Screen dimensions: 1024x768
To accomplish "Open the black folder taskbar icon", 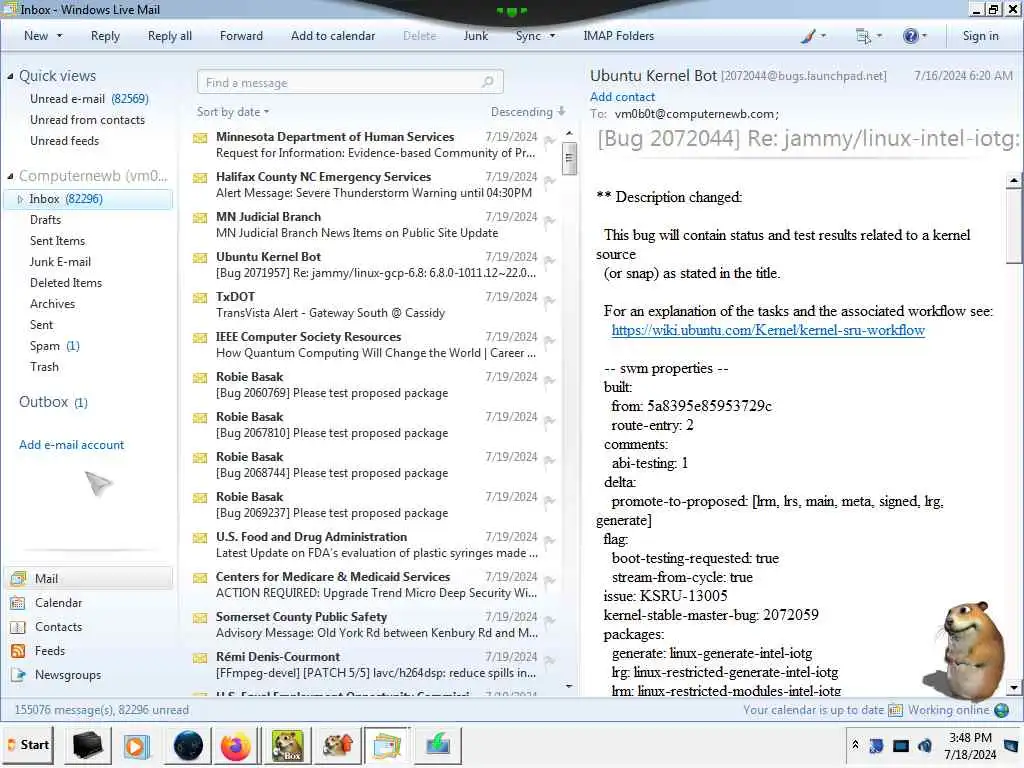I will click(x=87, y=746).
